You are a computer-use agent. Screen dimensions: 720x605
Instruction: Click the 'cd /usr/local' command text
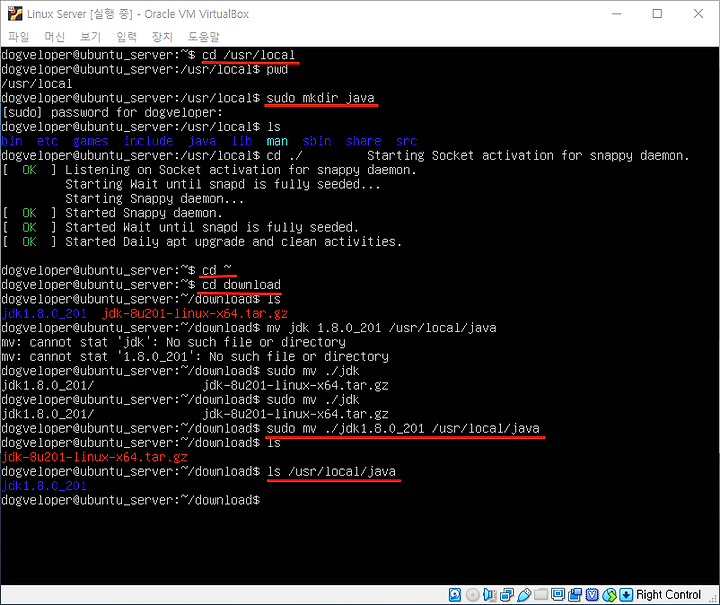[248, 55]
